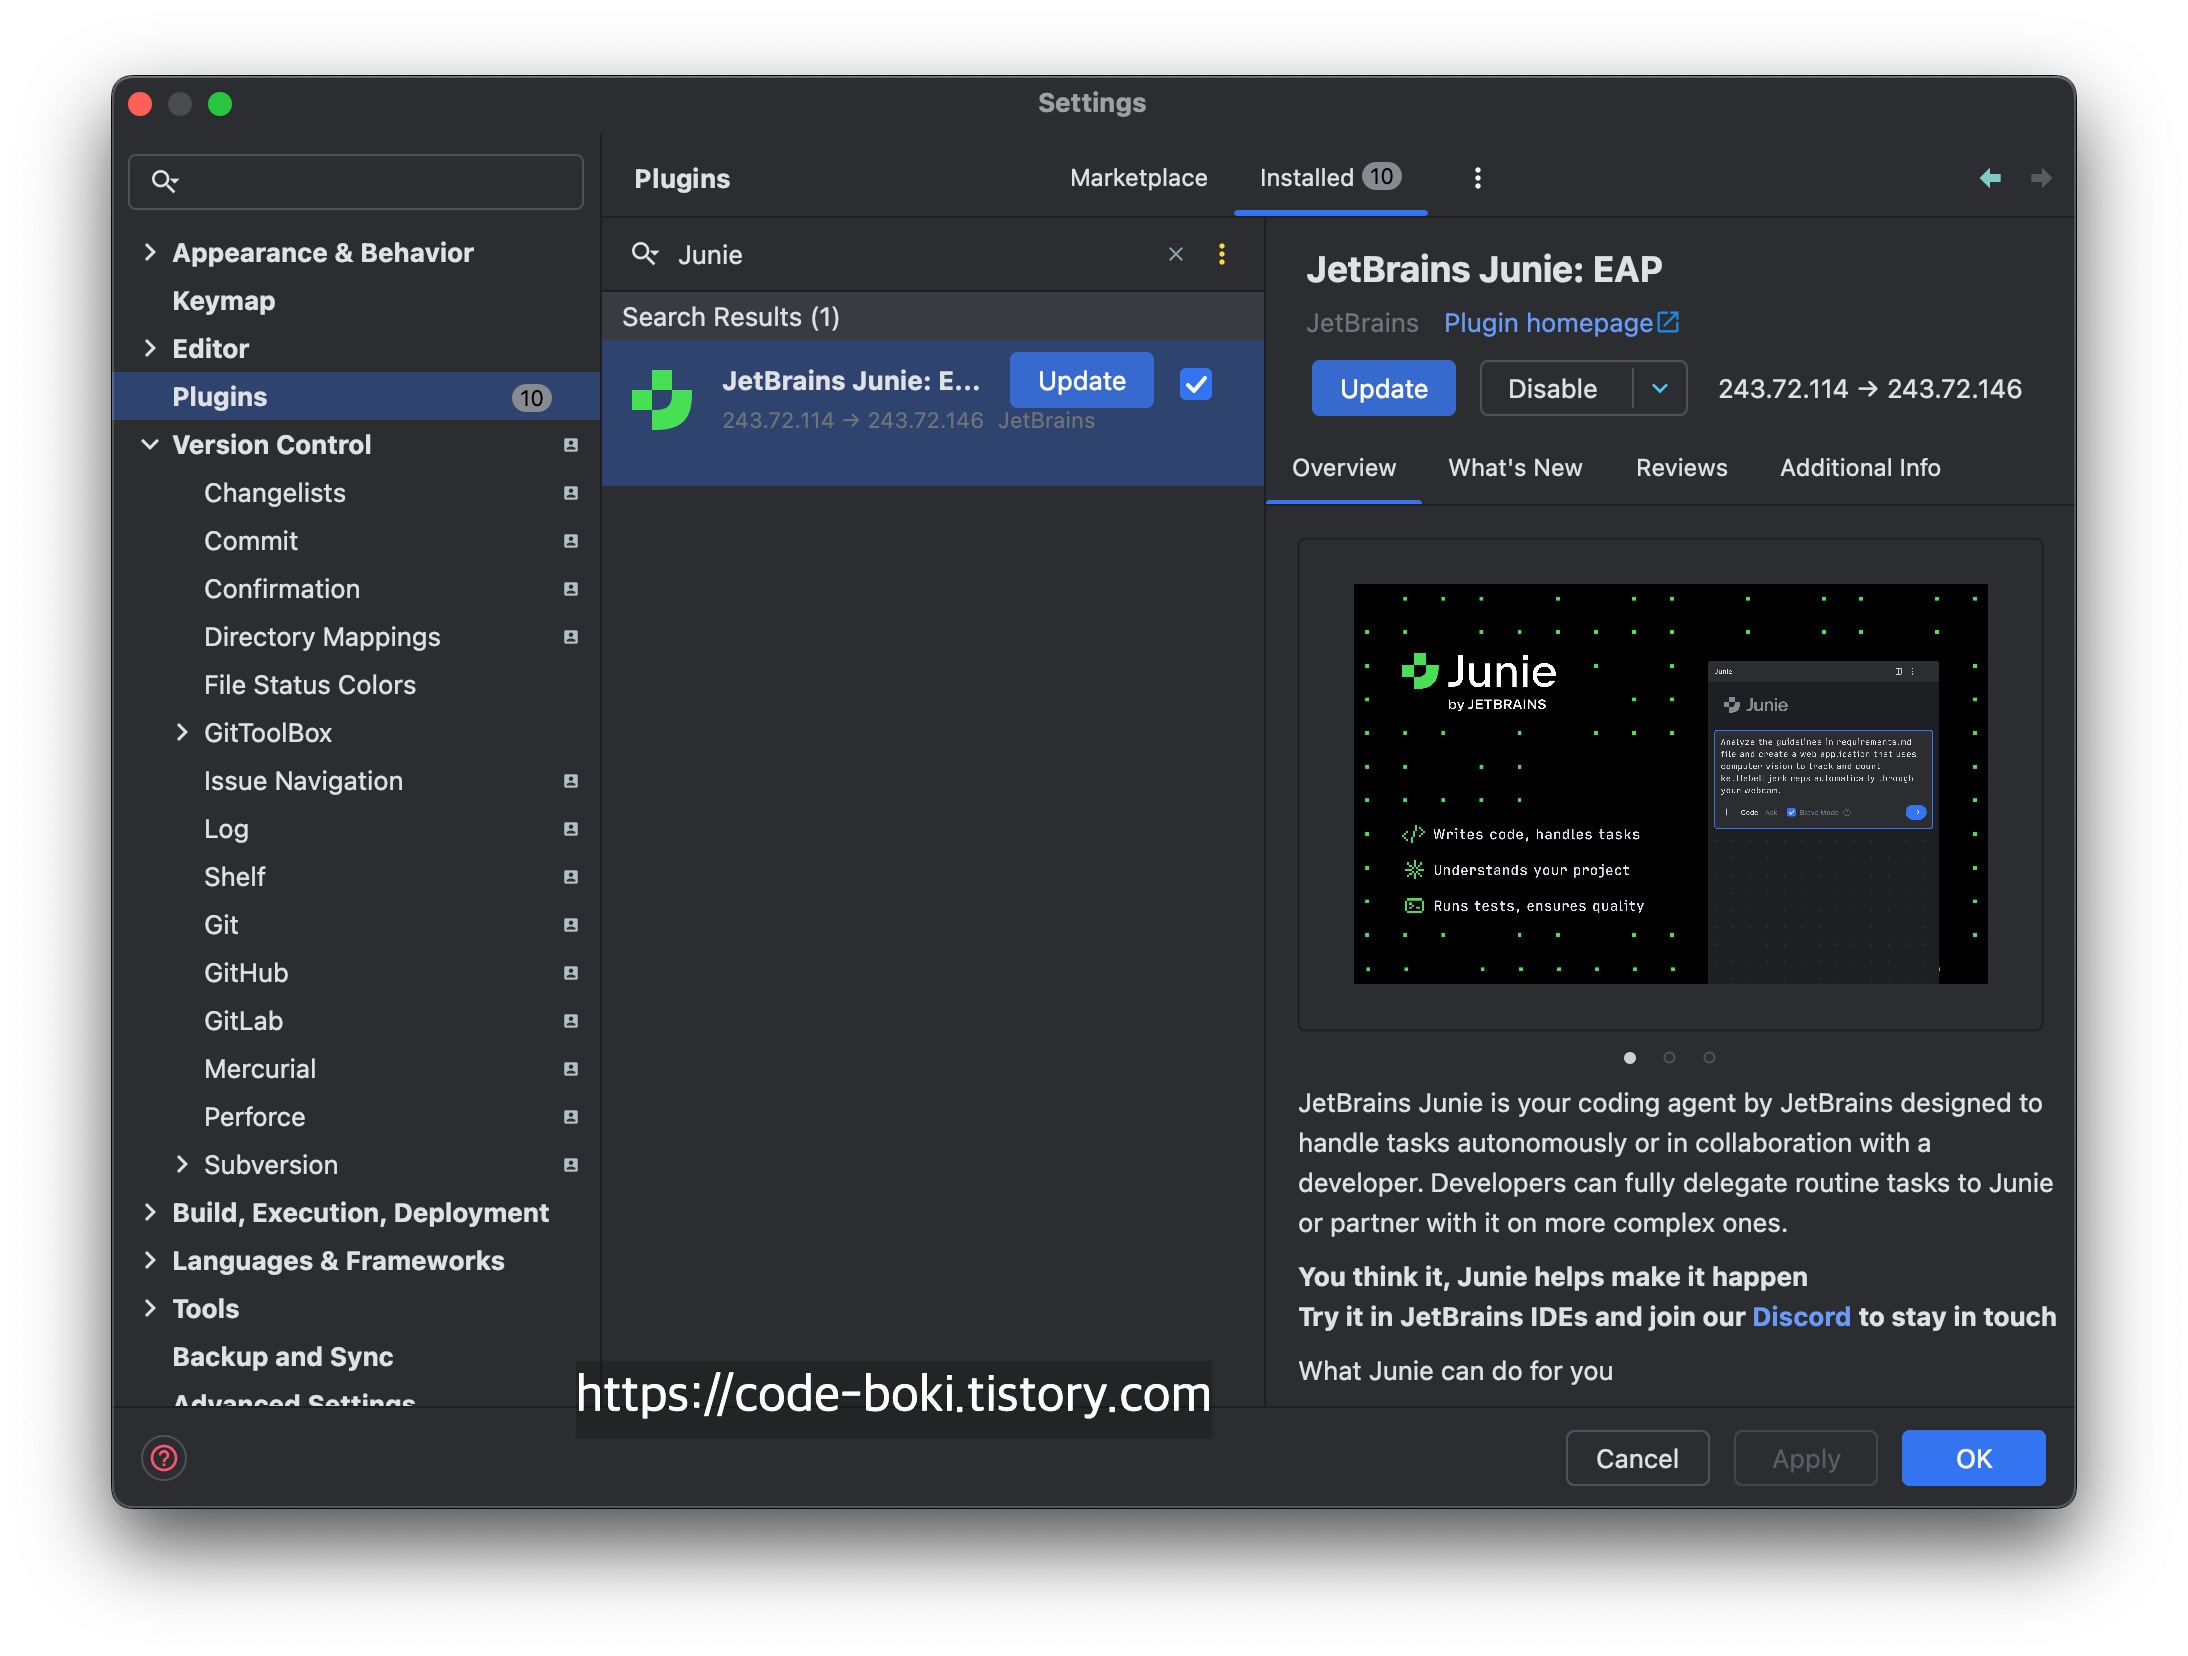Expand the GitToolBox settings node
This screenshot has width=2188, height=1656.
(182, 733)
